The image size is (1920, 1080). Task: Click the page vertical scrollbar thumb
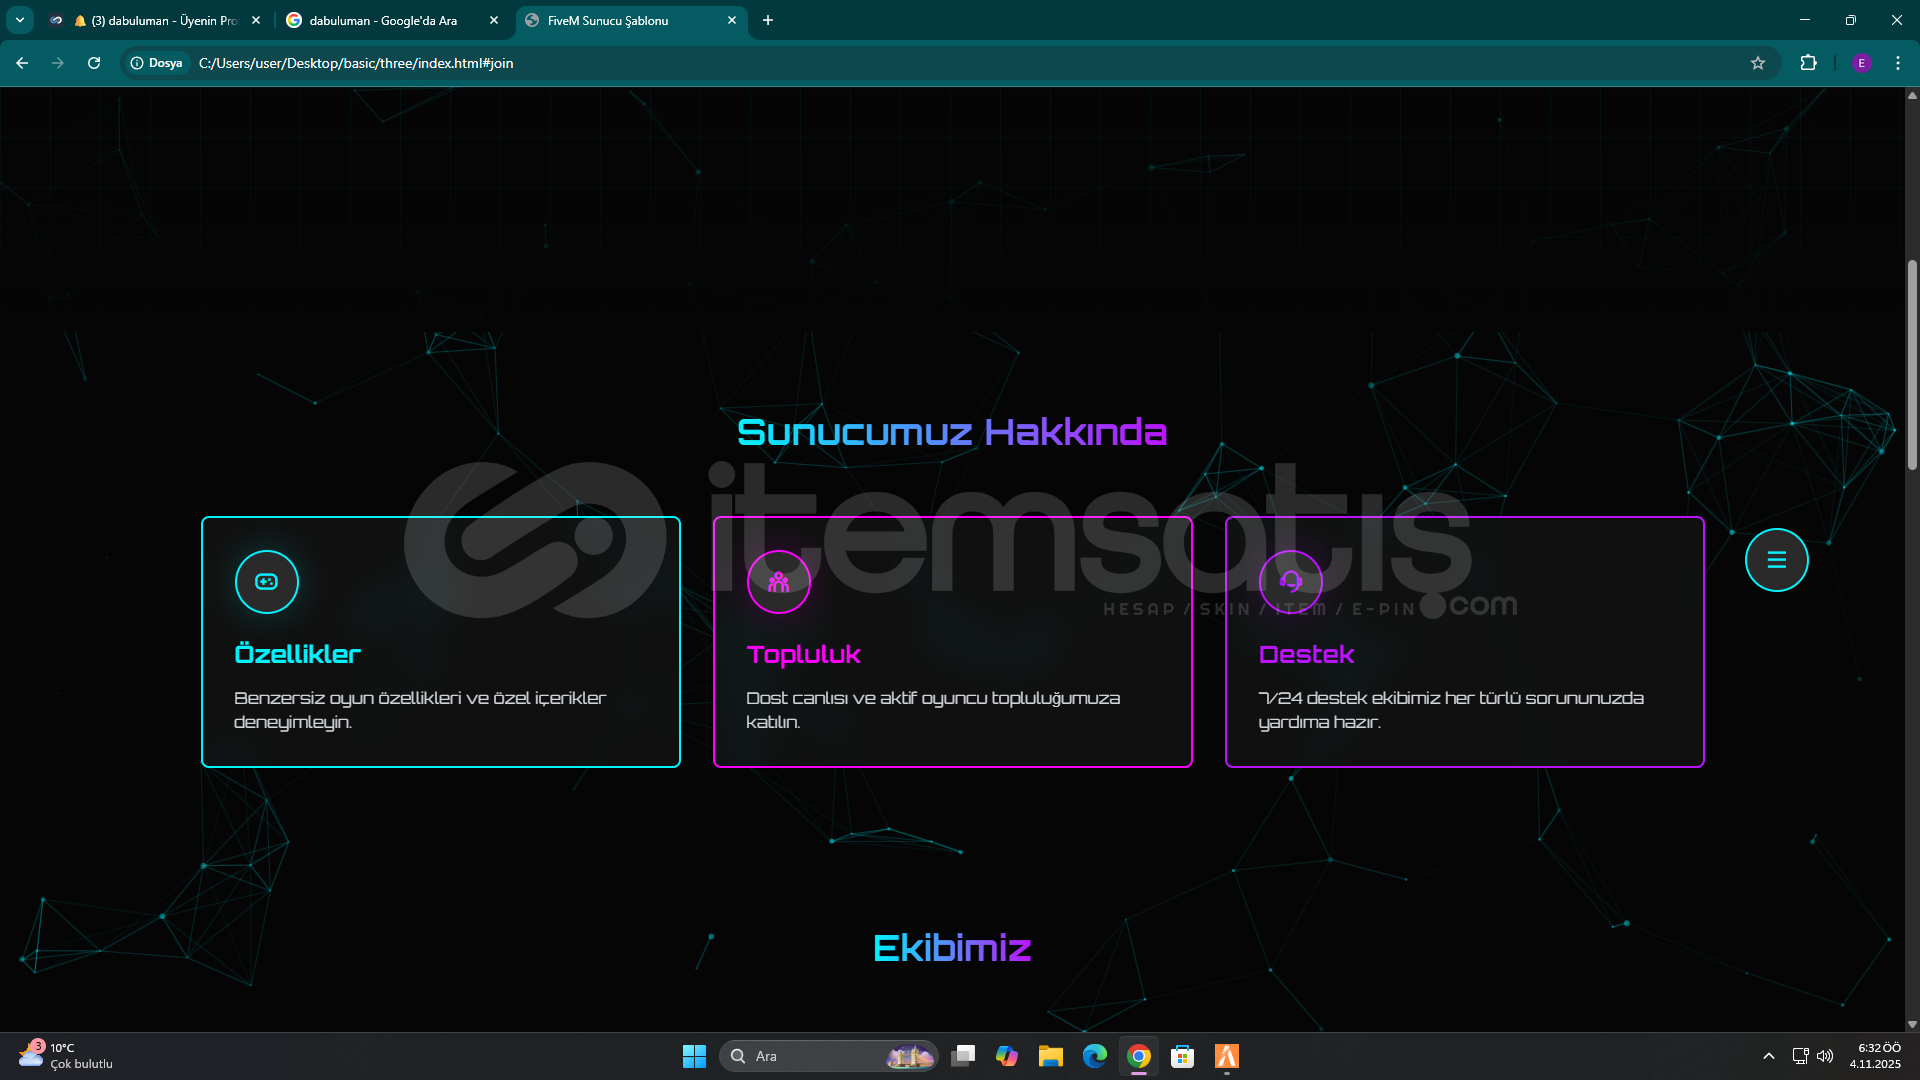point(1912,365)
